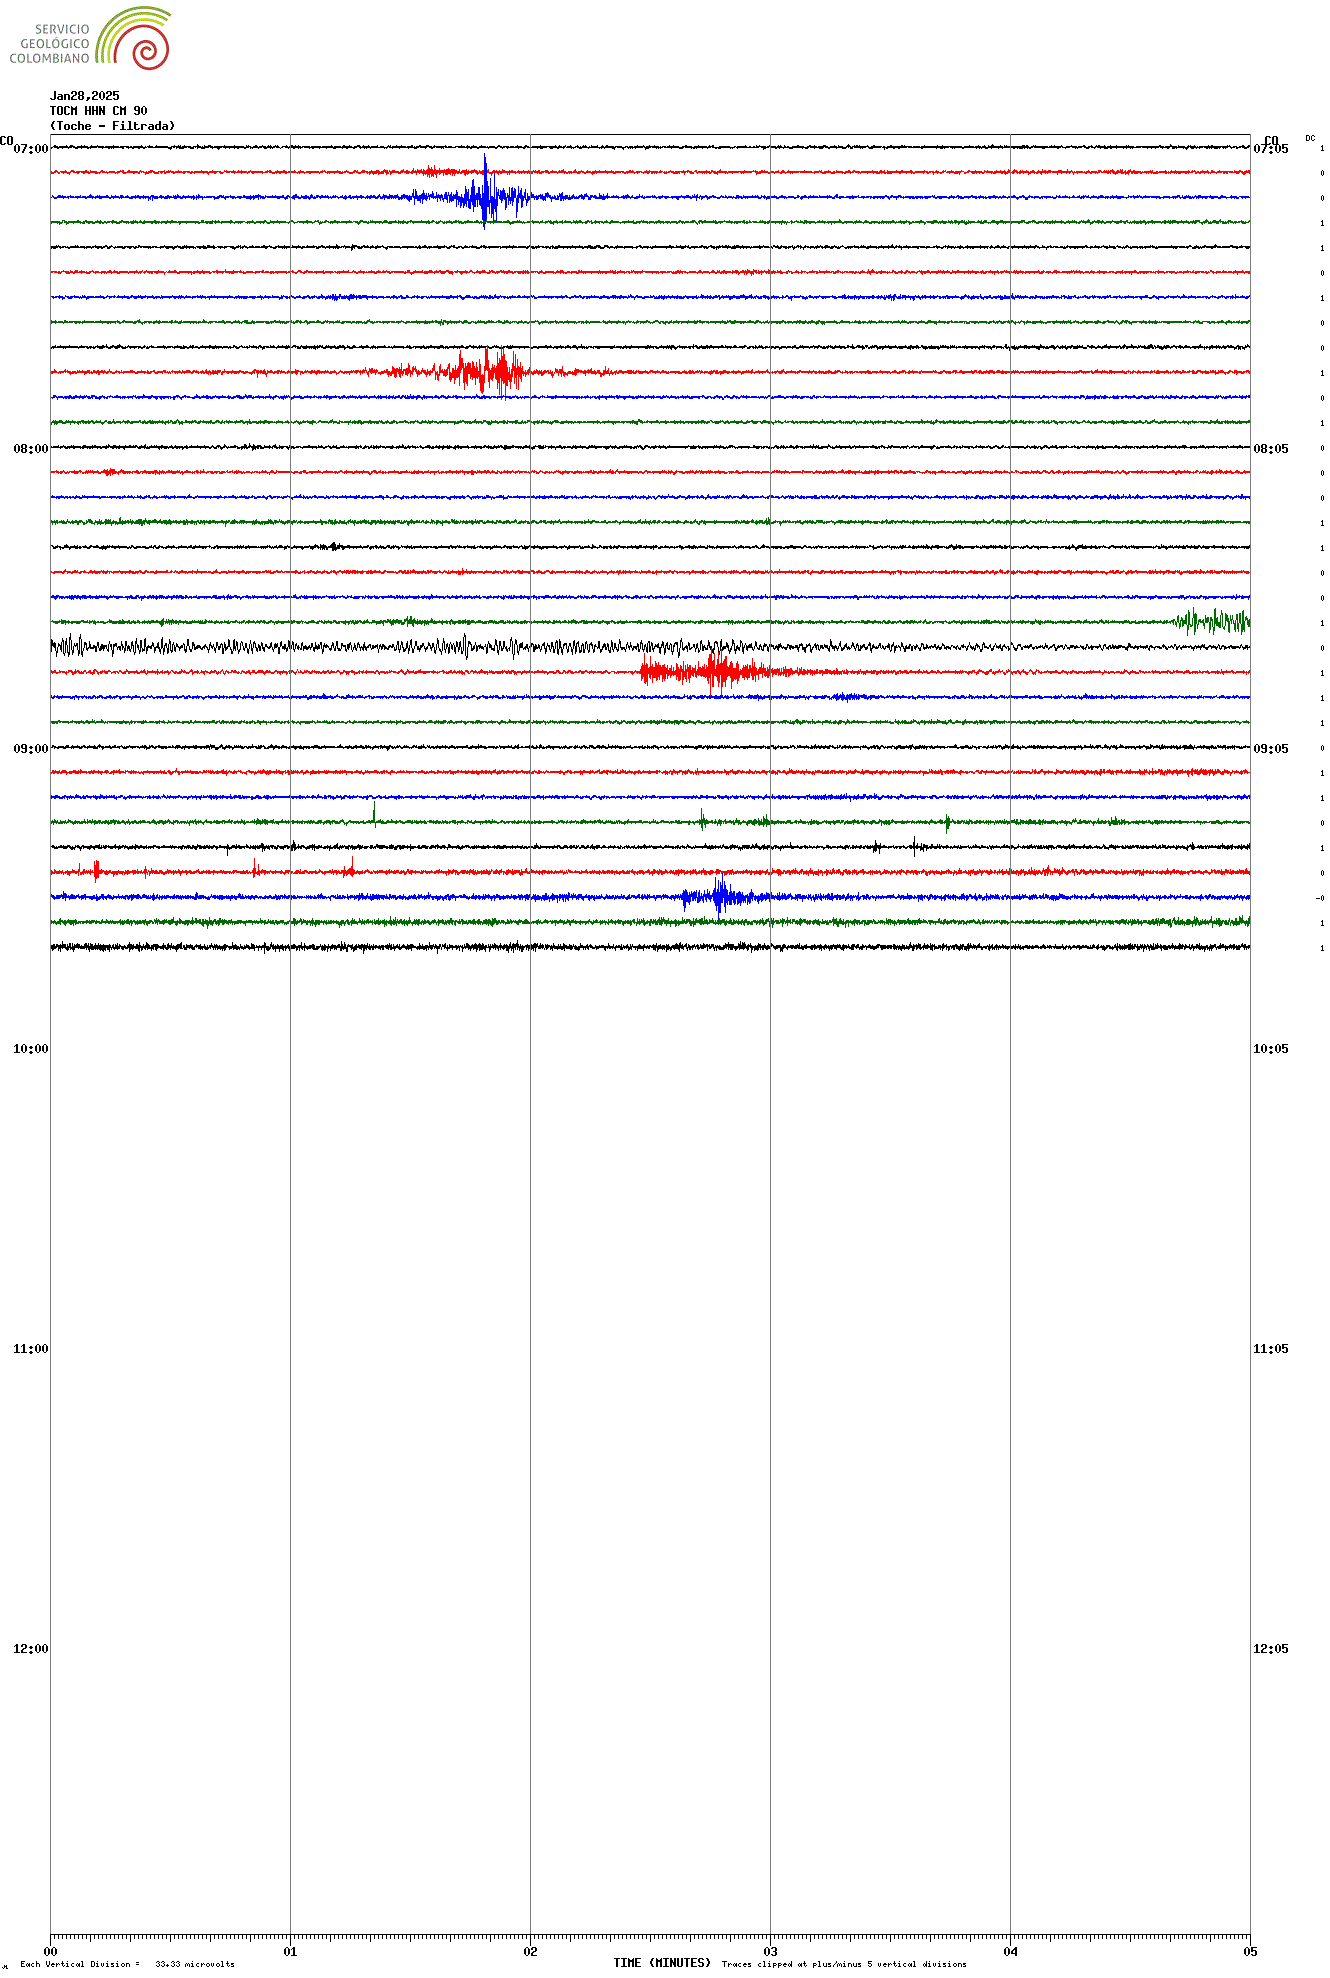Click the red seismic event below 08:00 row
The image size is (1330, 1978).
click(715, 672)
